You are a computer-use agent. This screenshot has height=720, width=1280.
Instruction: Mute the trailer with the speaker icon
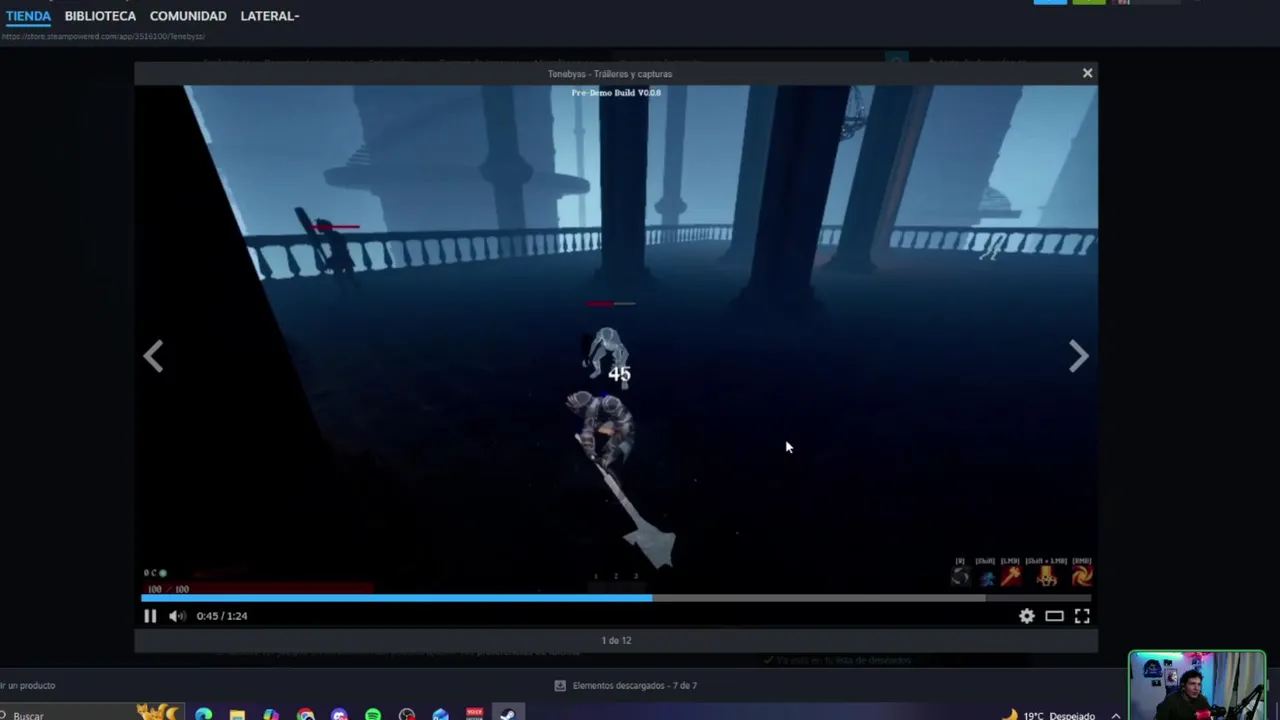pyautogui.click(x=177, y=616)
